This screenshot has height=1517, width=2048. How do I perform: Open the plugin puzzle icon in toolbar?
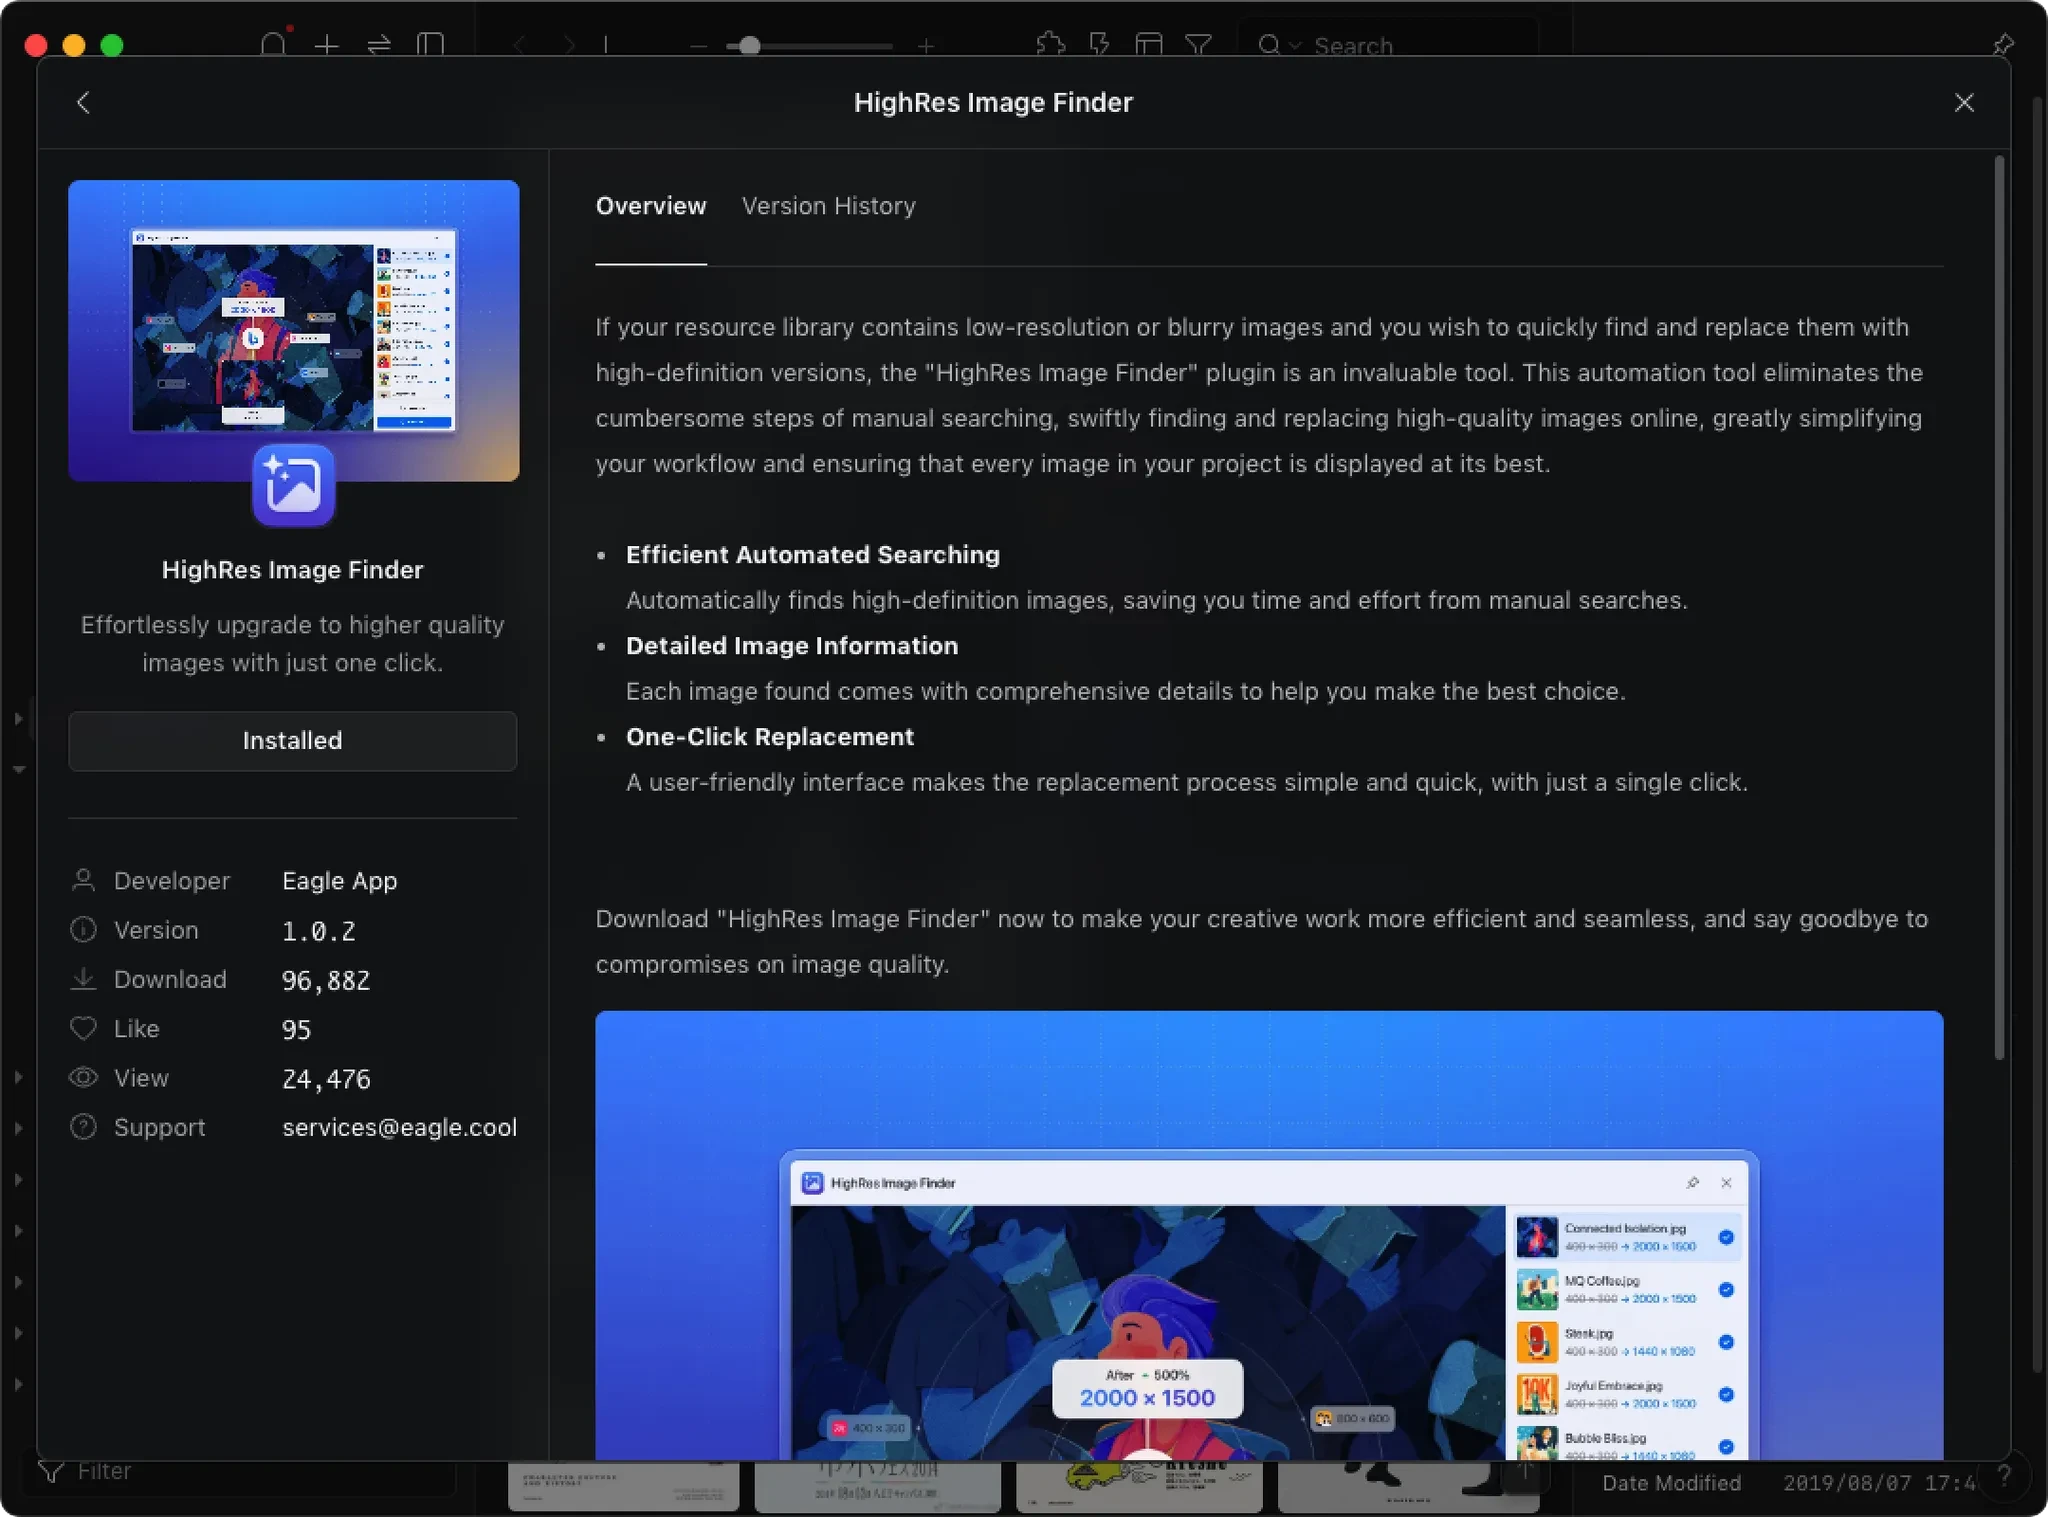[1051, 44]
